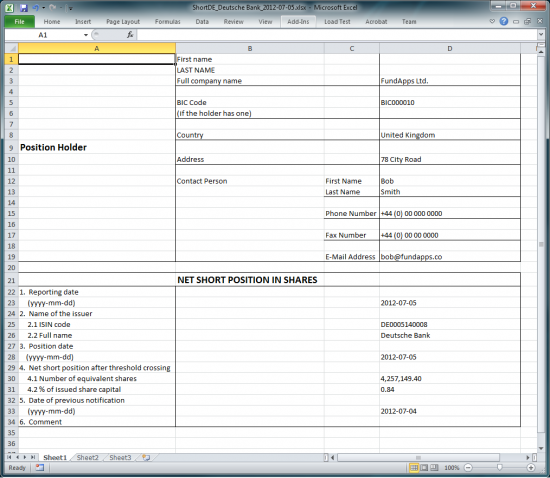550x478 pixels.
Task: Click the Redo icon
Action: 53,8
